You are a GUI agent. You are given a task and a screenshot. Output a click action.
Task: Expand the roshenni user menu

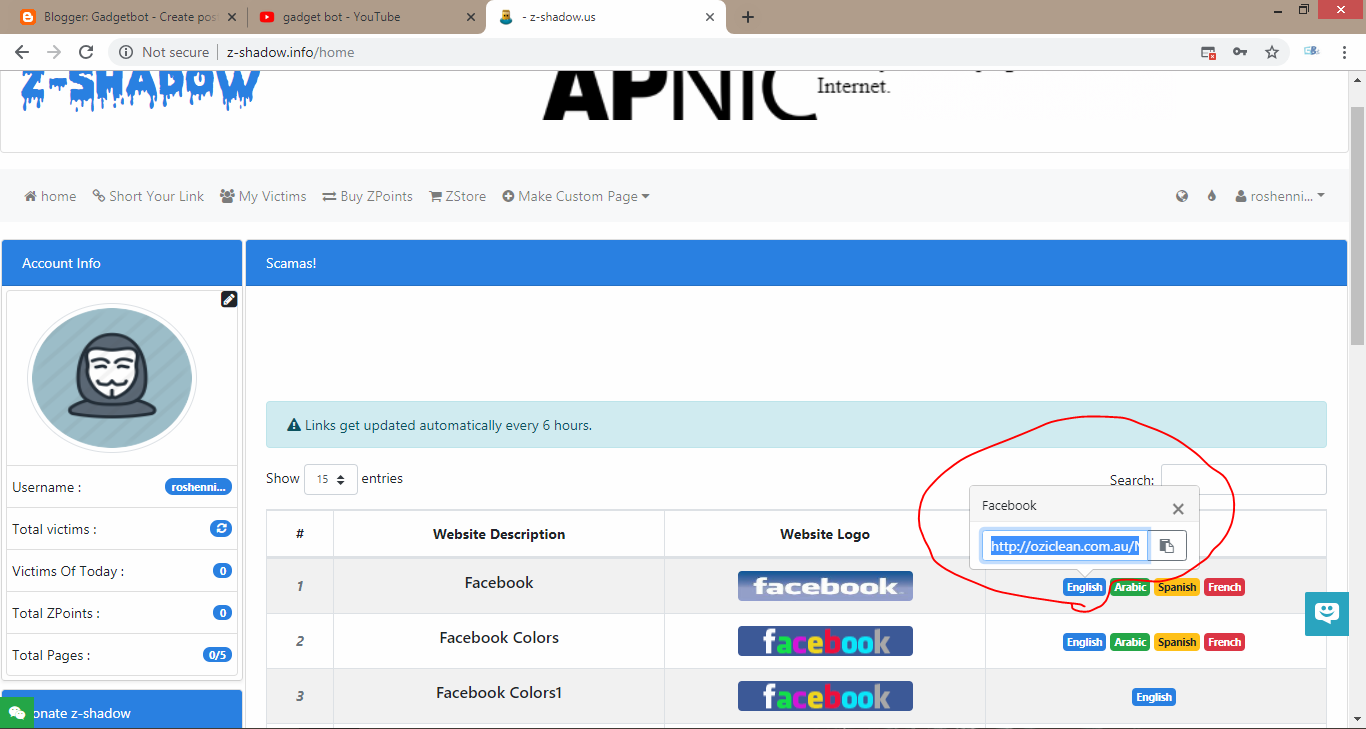[x=1280, y=196]
